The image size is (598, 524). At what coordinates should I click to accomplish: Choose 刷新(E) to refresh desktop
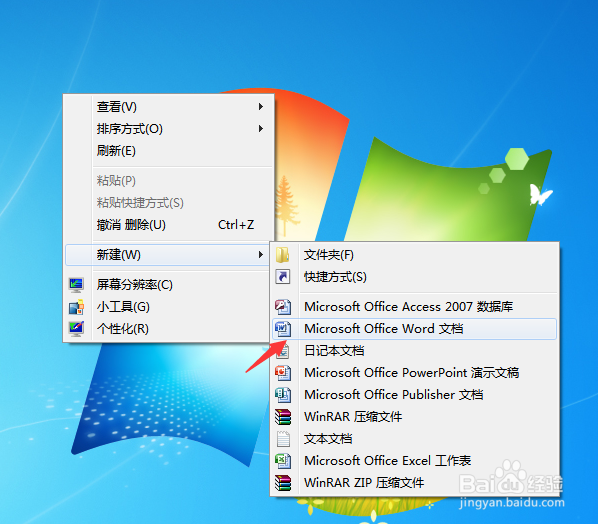(x=168, y=151)
